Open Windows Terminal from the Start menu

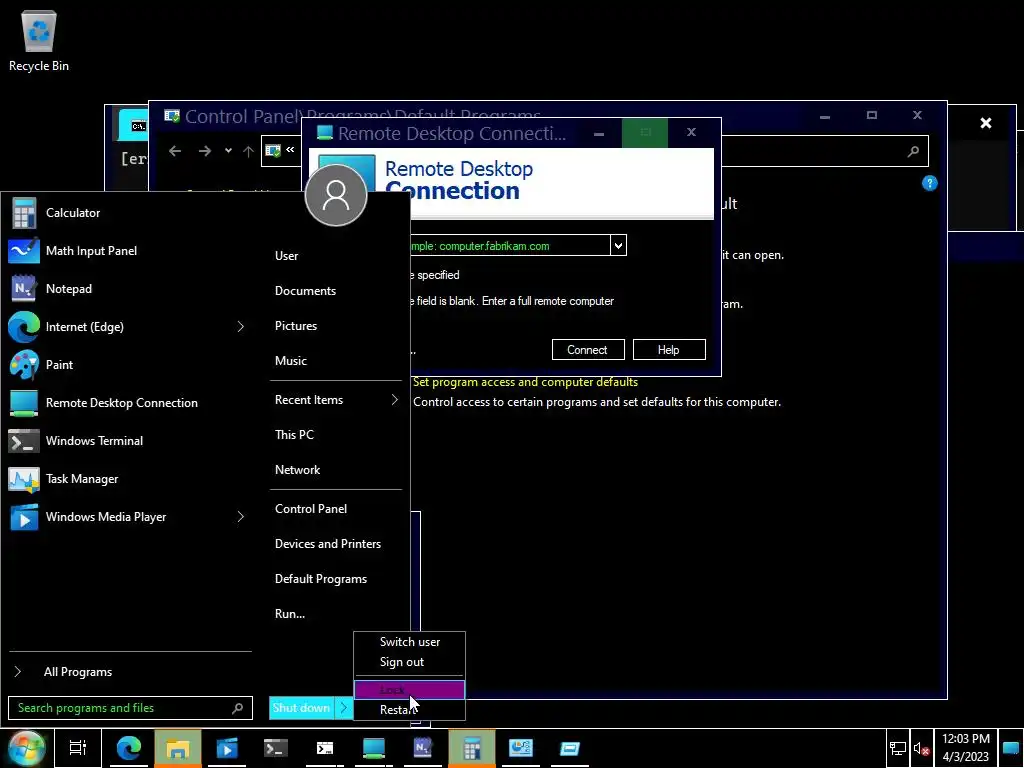[x=129, y=440]
